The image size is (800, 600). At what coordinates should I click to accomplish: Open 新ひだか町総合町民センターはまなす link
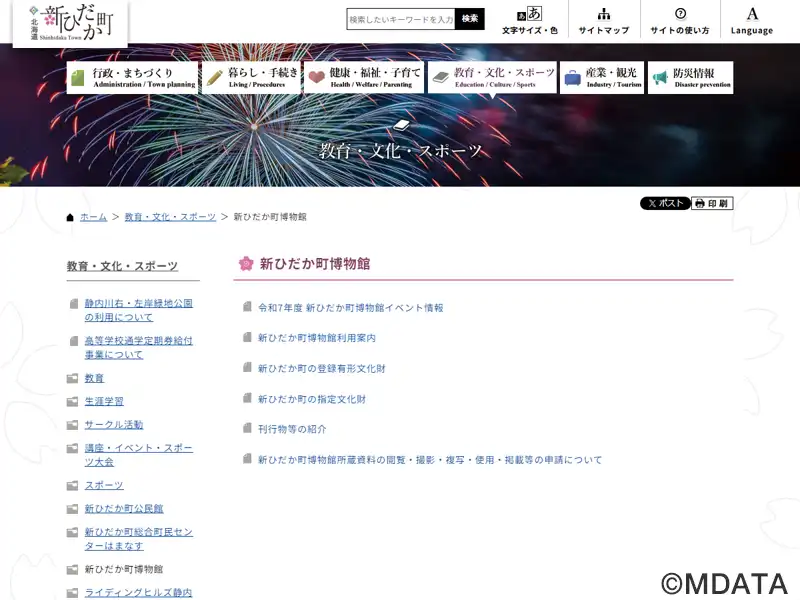click(x=138, y=539)
